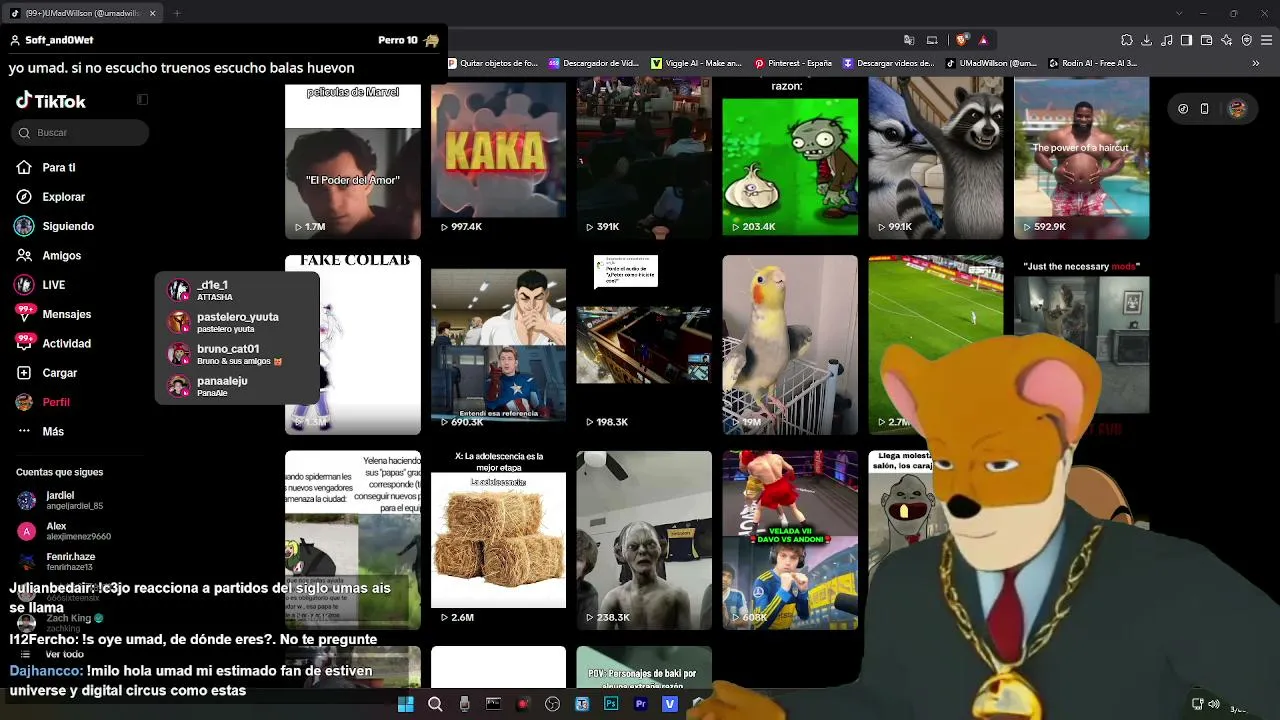
Task: Open the profile avatar menu
Action: click(1237, 109)
